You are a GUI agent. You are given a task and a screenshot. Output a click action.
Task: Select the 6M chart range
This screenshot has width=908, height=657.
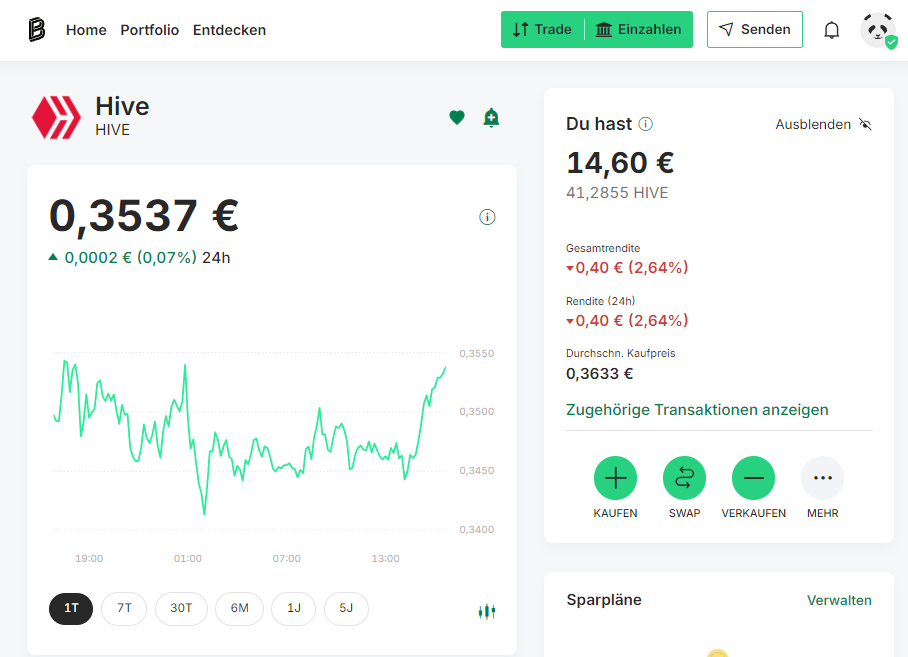point(239,608)
